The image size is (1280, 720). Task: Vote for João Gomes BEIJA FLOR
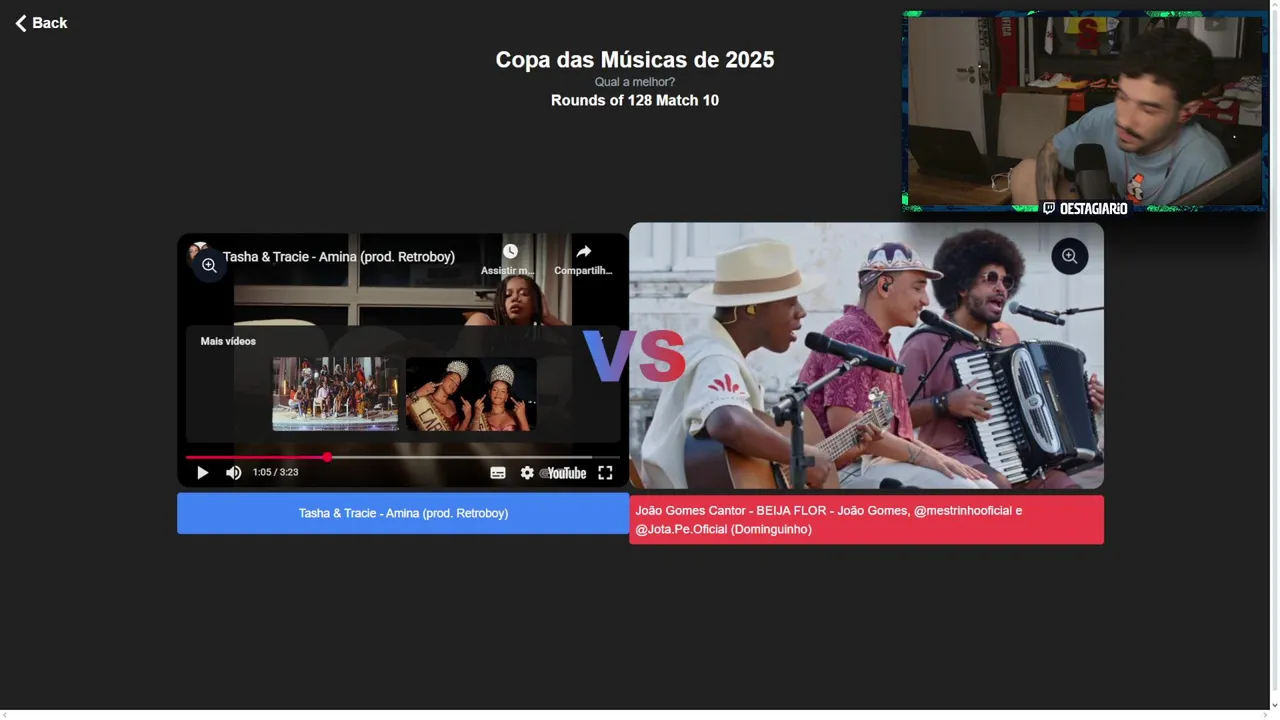pyautogui.click(x=867, y=520)
